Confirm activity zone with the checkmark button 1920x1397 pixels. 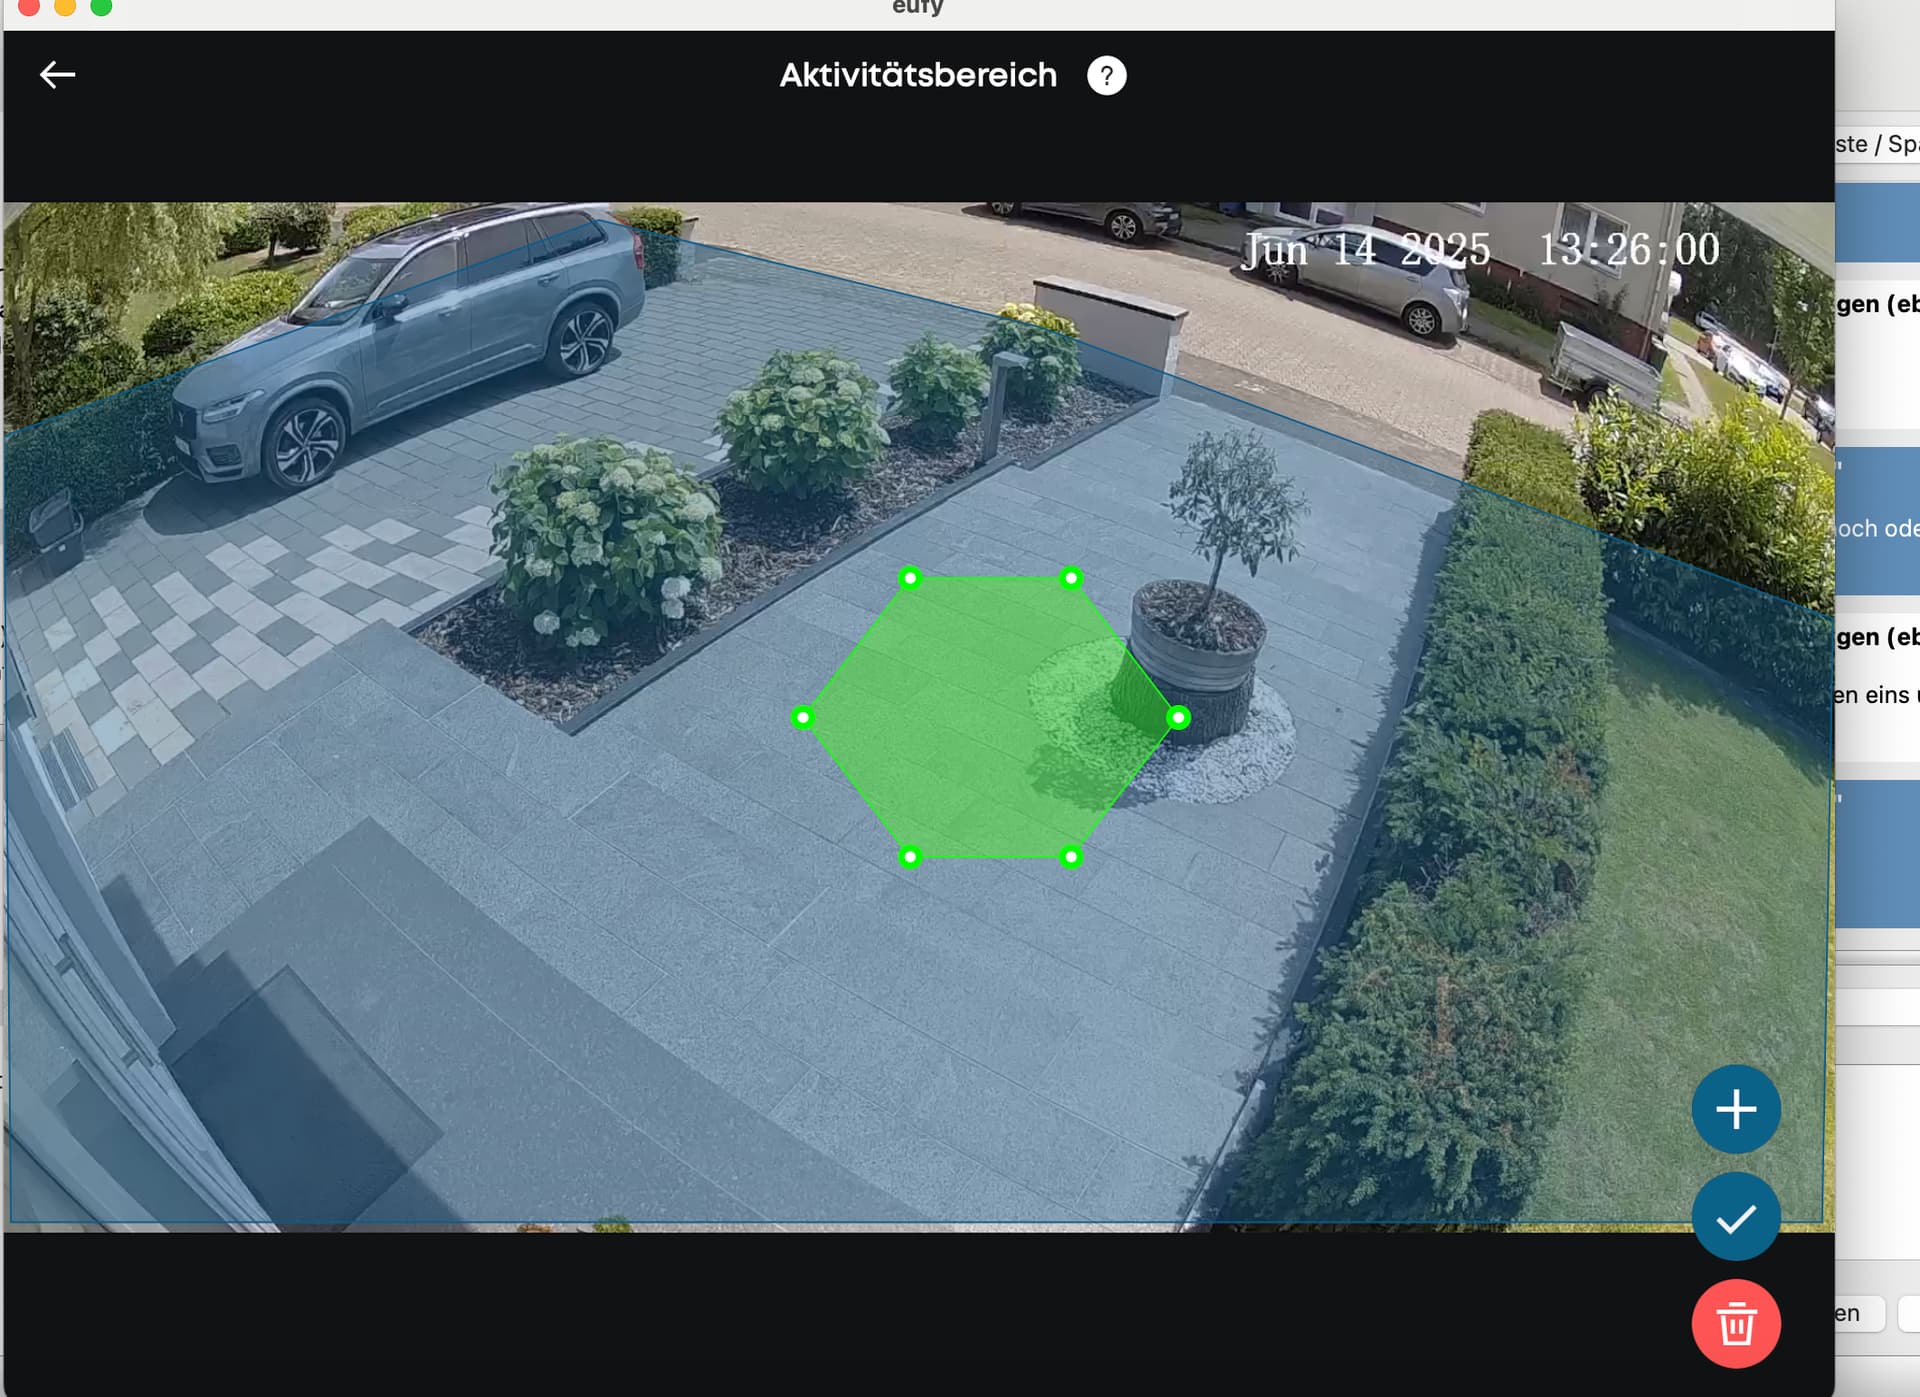tap(1736, 1217)
